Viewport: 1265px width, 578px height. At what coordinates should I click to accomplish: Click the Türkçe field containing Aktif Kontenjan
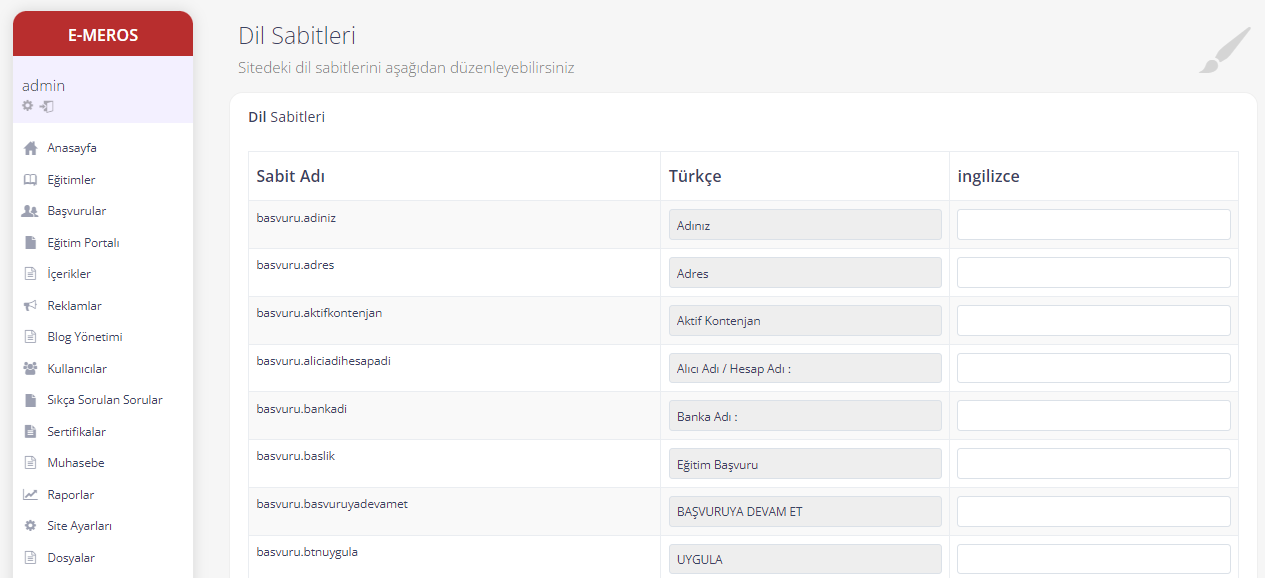pyautogui.click(x=805, y=321)
